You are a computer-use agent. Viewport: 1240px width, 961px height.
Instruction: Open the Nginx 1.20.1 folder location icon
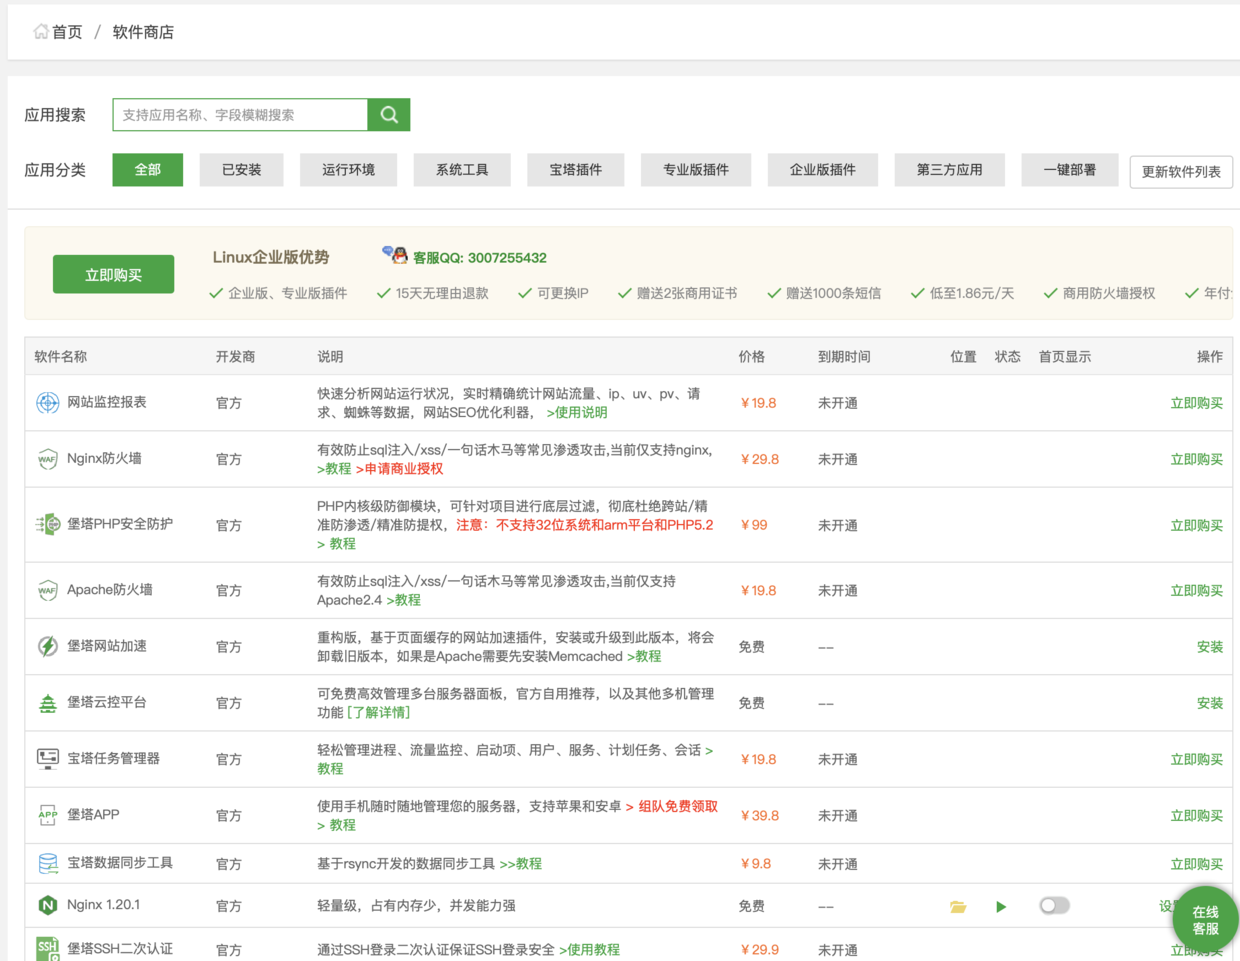(x=958, y=907)
